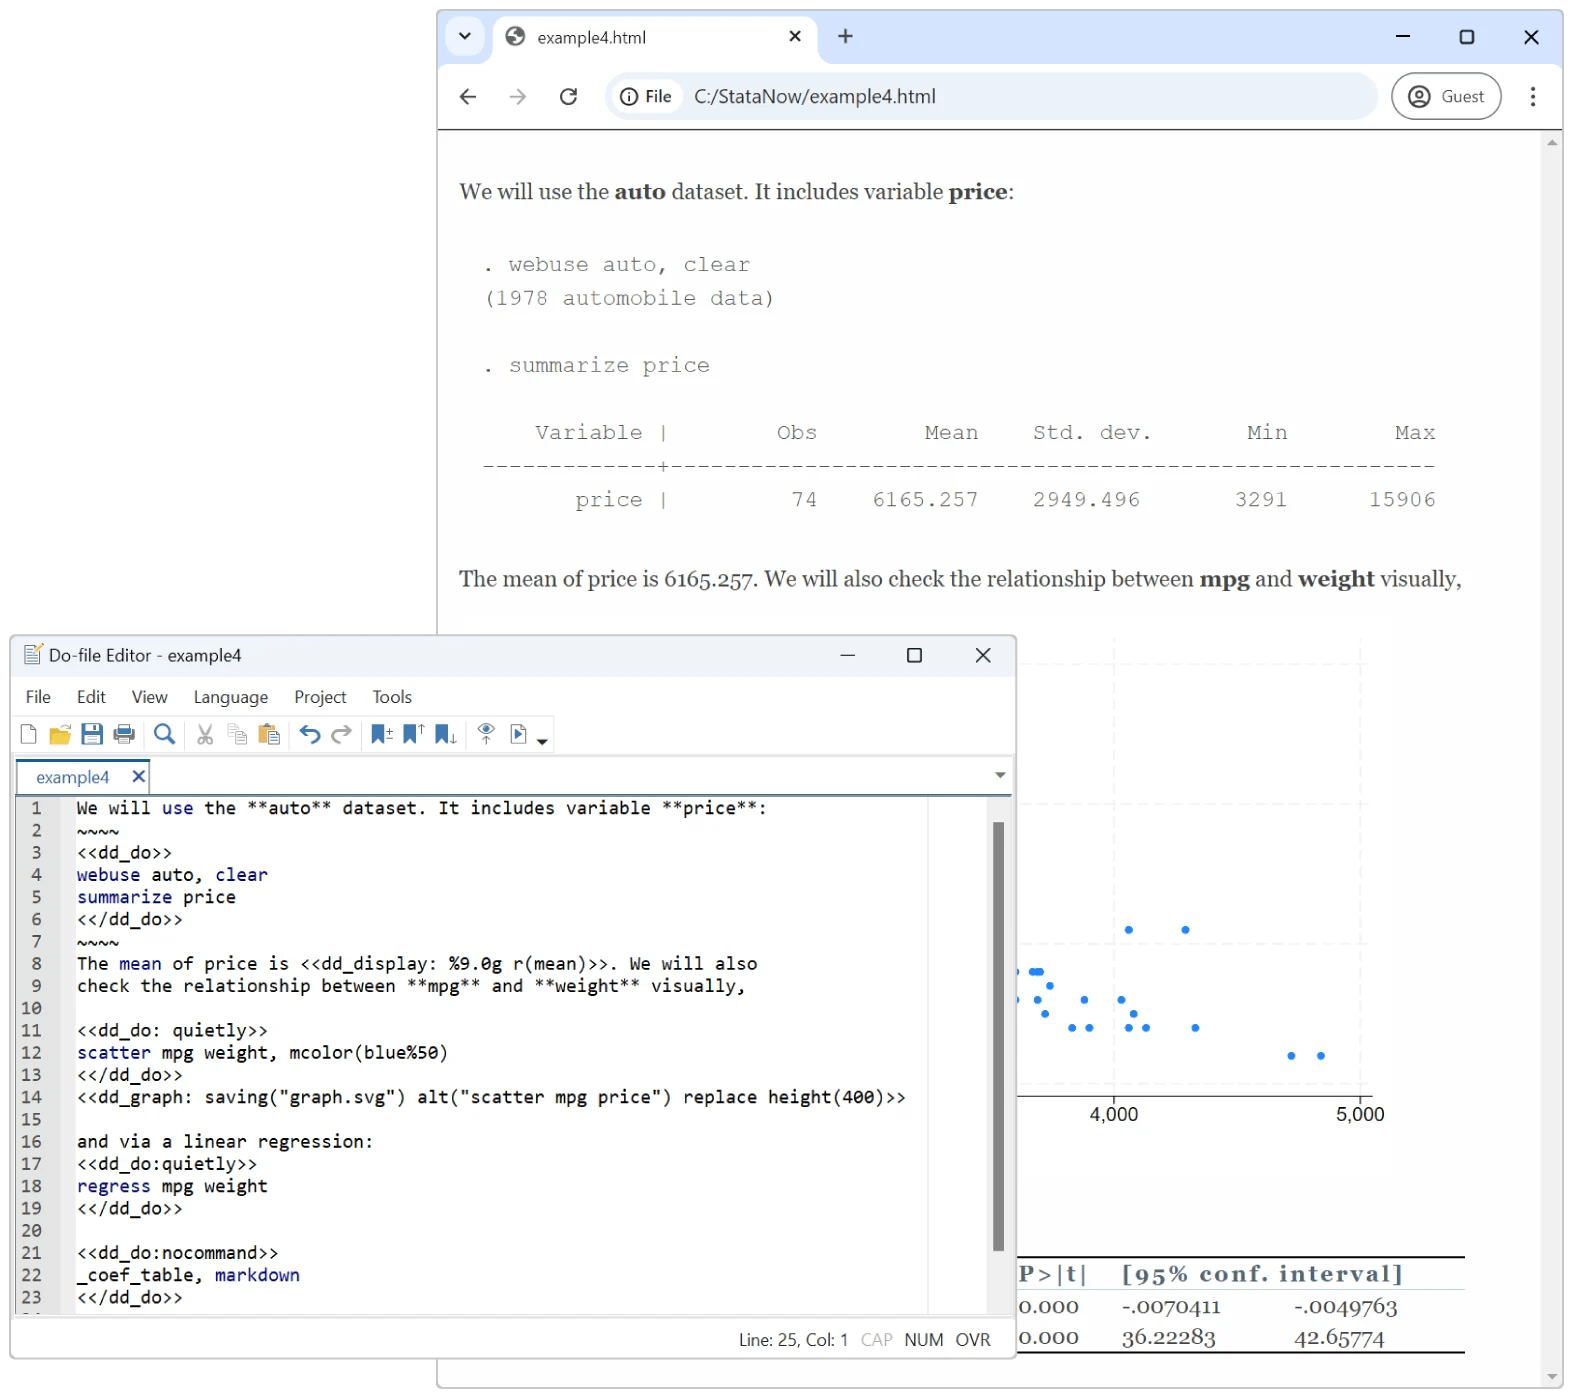Click the browser page scroll-down arrow
The image size is (1573, 1398).
point(1552,1377)
